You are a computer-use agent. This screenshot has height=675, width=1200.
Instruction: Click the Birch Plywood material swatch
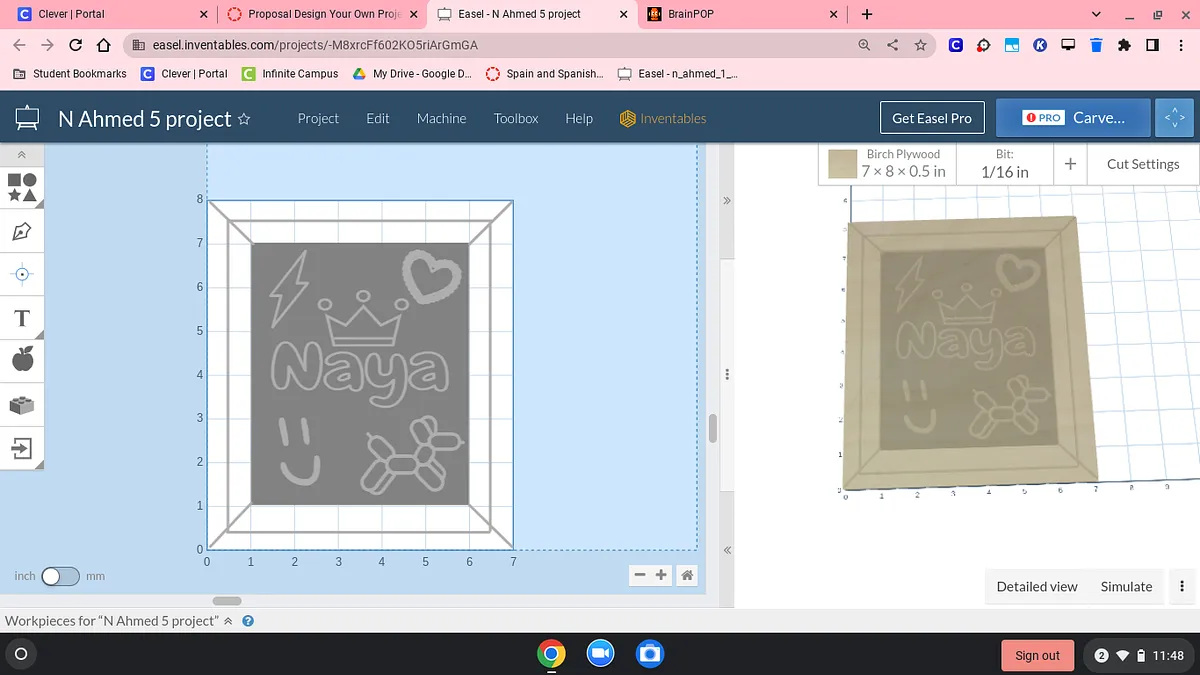tap(843, 164)
